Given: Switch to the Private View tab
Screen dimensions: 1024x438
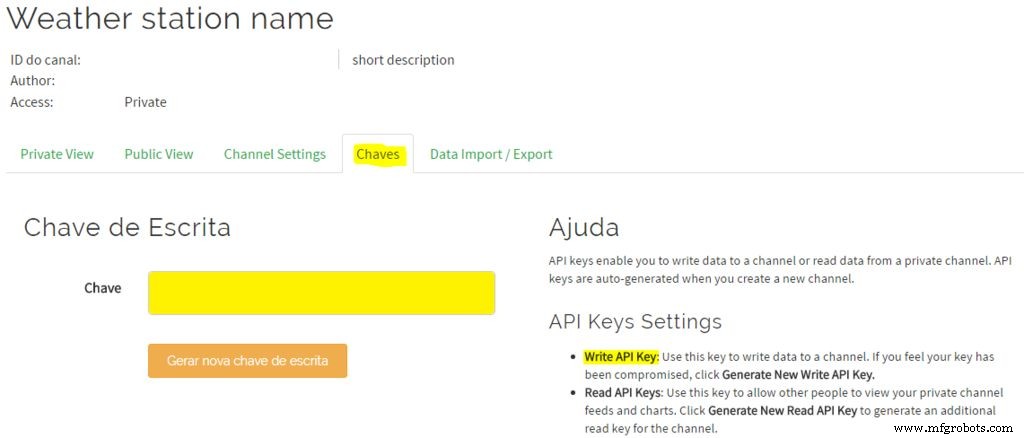Looking at the screenshot, I should [x=57, y=154].
